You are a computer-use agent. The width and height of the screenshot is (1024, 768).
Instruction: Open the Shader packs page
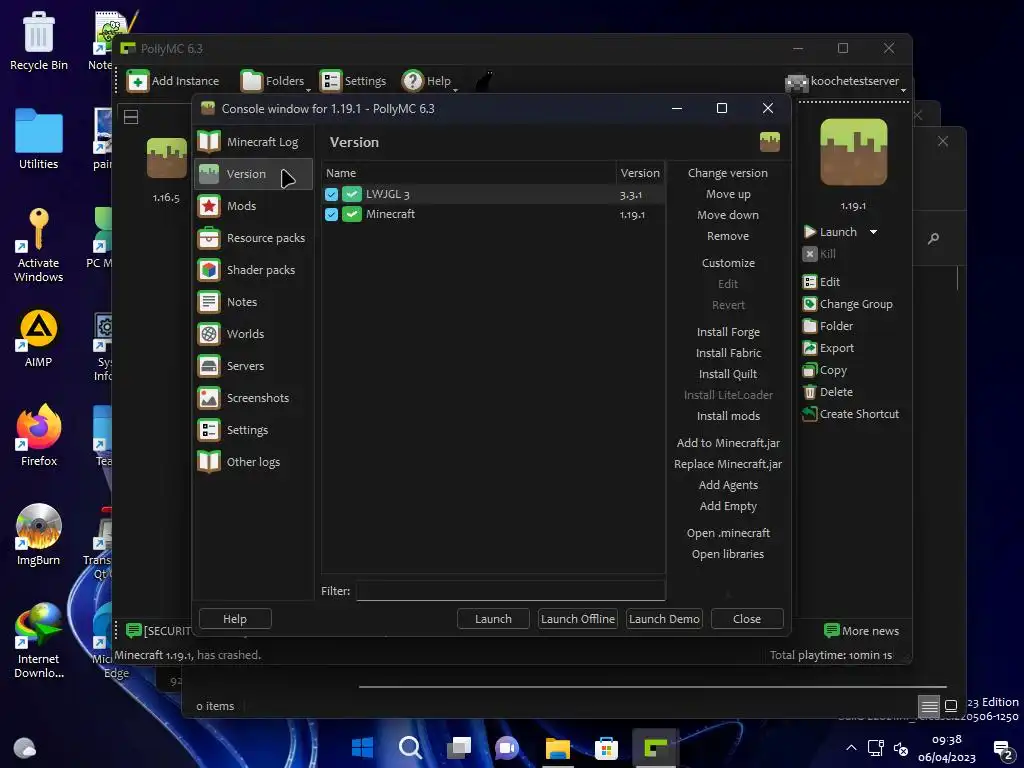[253, 270]
